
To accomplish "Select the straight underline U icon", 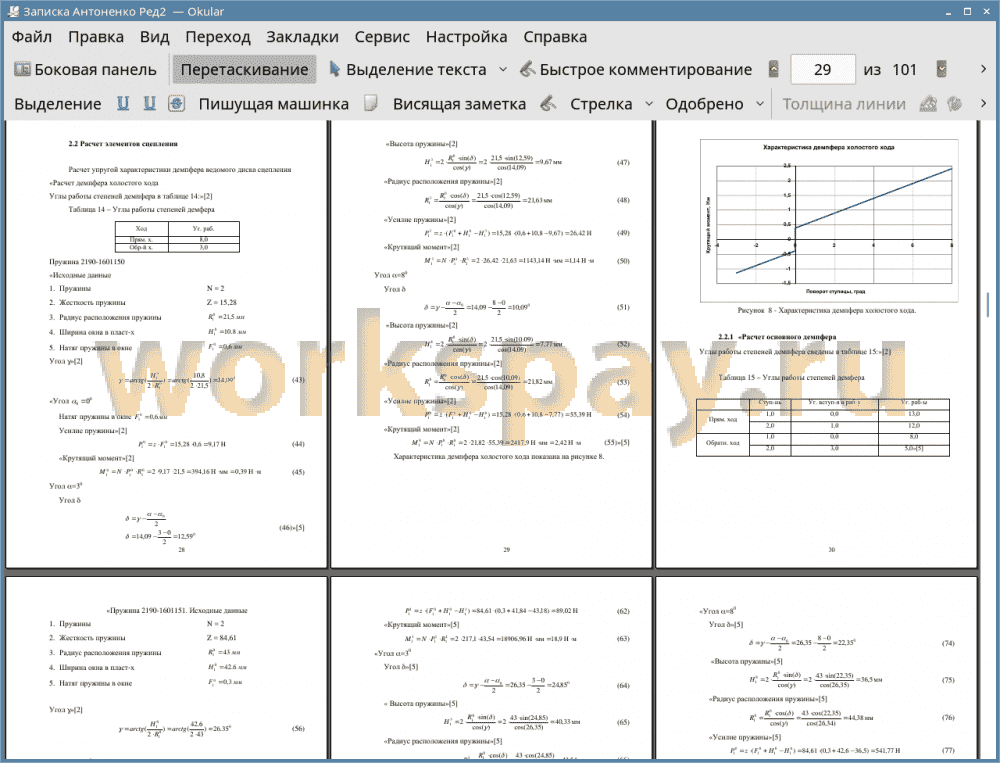I will (123, 103).
